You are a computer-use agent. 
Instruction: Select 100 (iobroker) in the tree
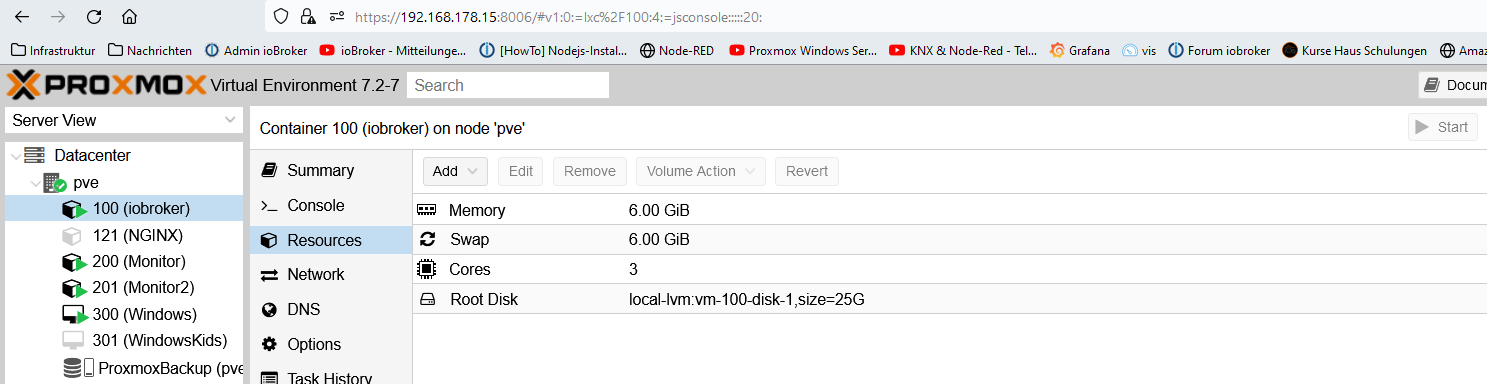[125, 209]
